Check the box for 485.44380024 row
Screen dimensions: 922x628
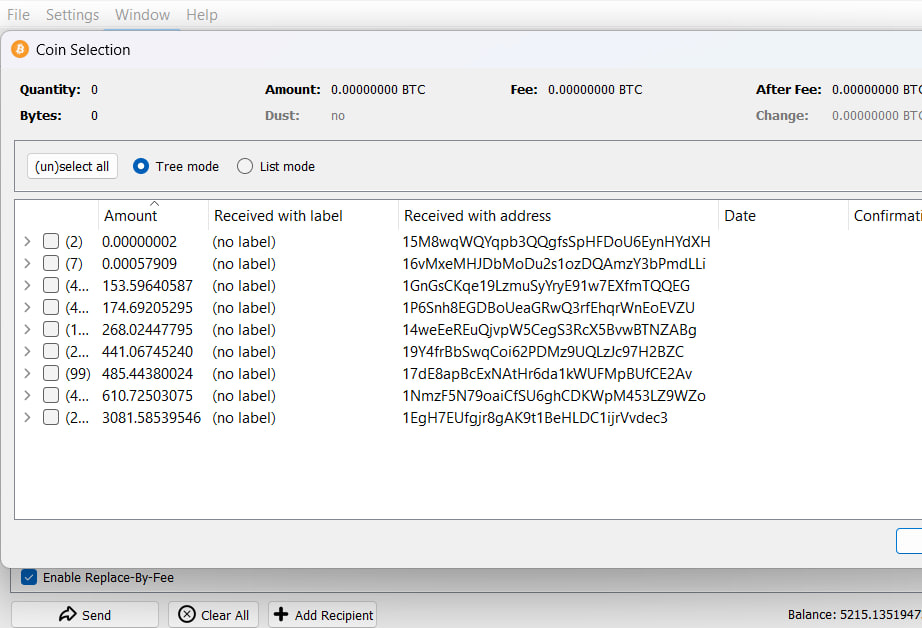click(51, 373)
